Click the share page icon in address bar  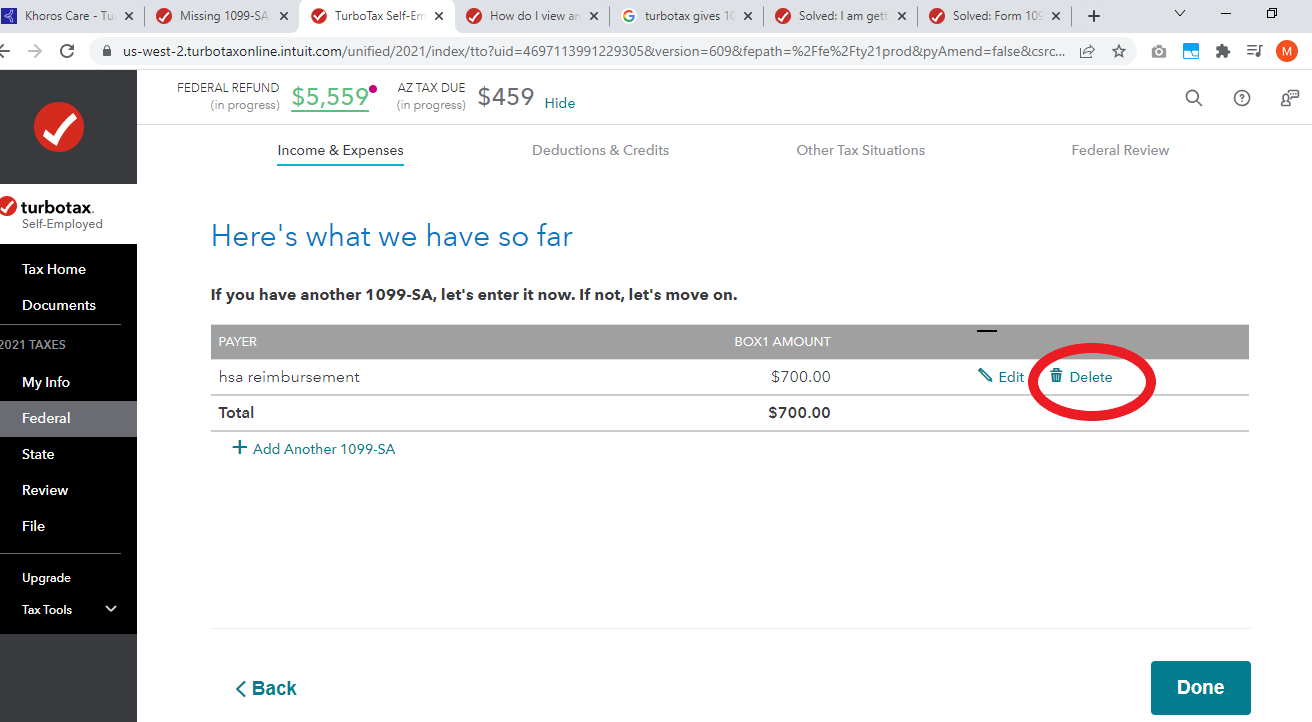[x=1087, y=51]
